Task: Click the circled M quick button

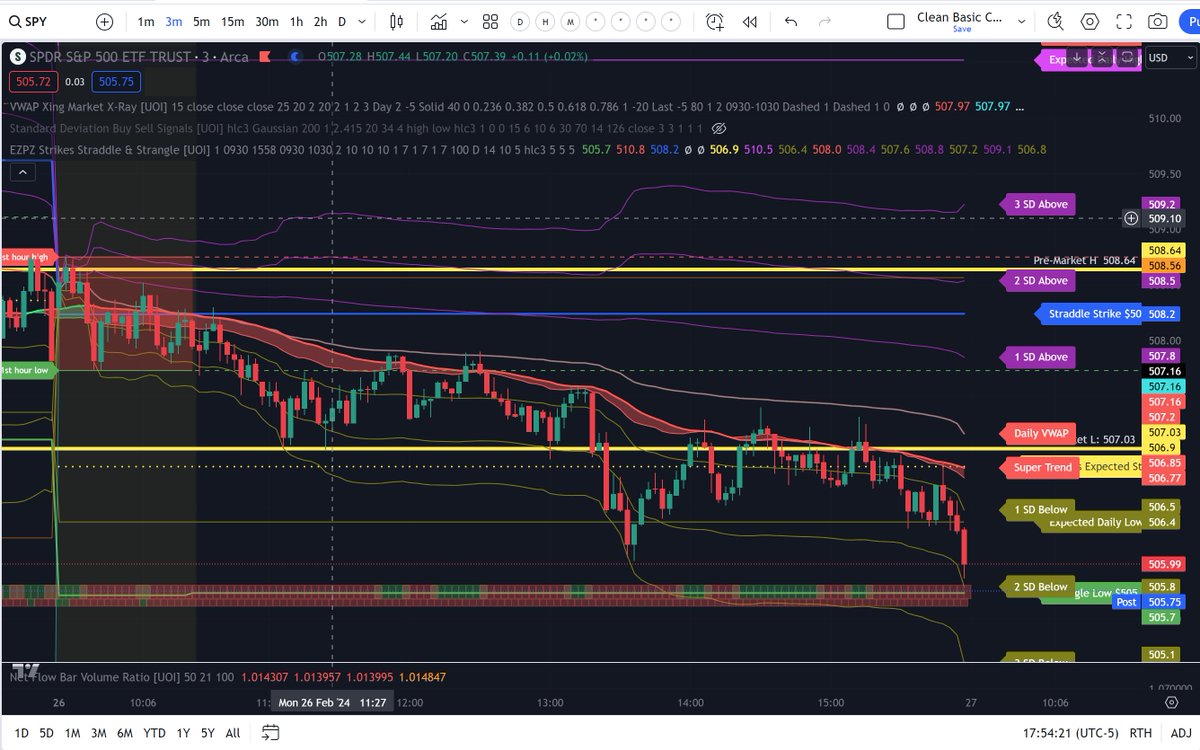Action: (x=569, y=21)
